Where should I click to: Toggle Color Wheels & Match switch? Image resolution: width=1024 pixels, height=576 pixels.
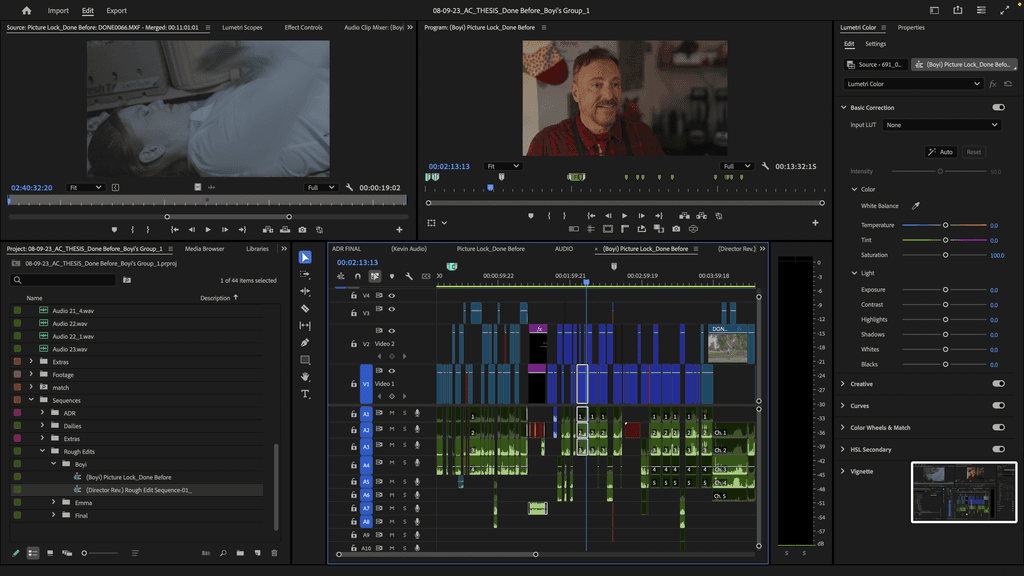(999, 428)
